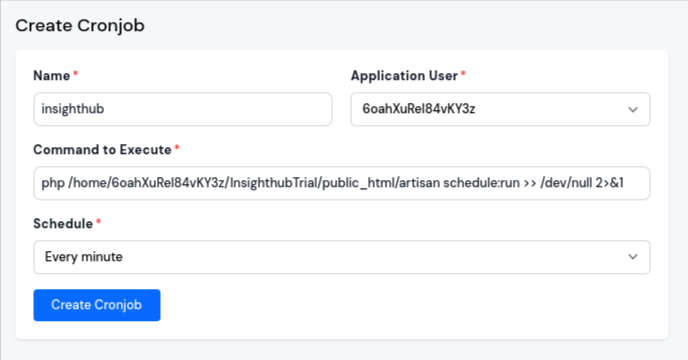Click the Application User label

click(404, 76)
